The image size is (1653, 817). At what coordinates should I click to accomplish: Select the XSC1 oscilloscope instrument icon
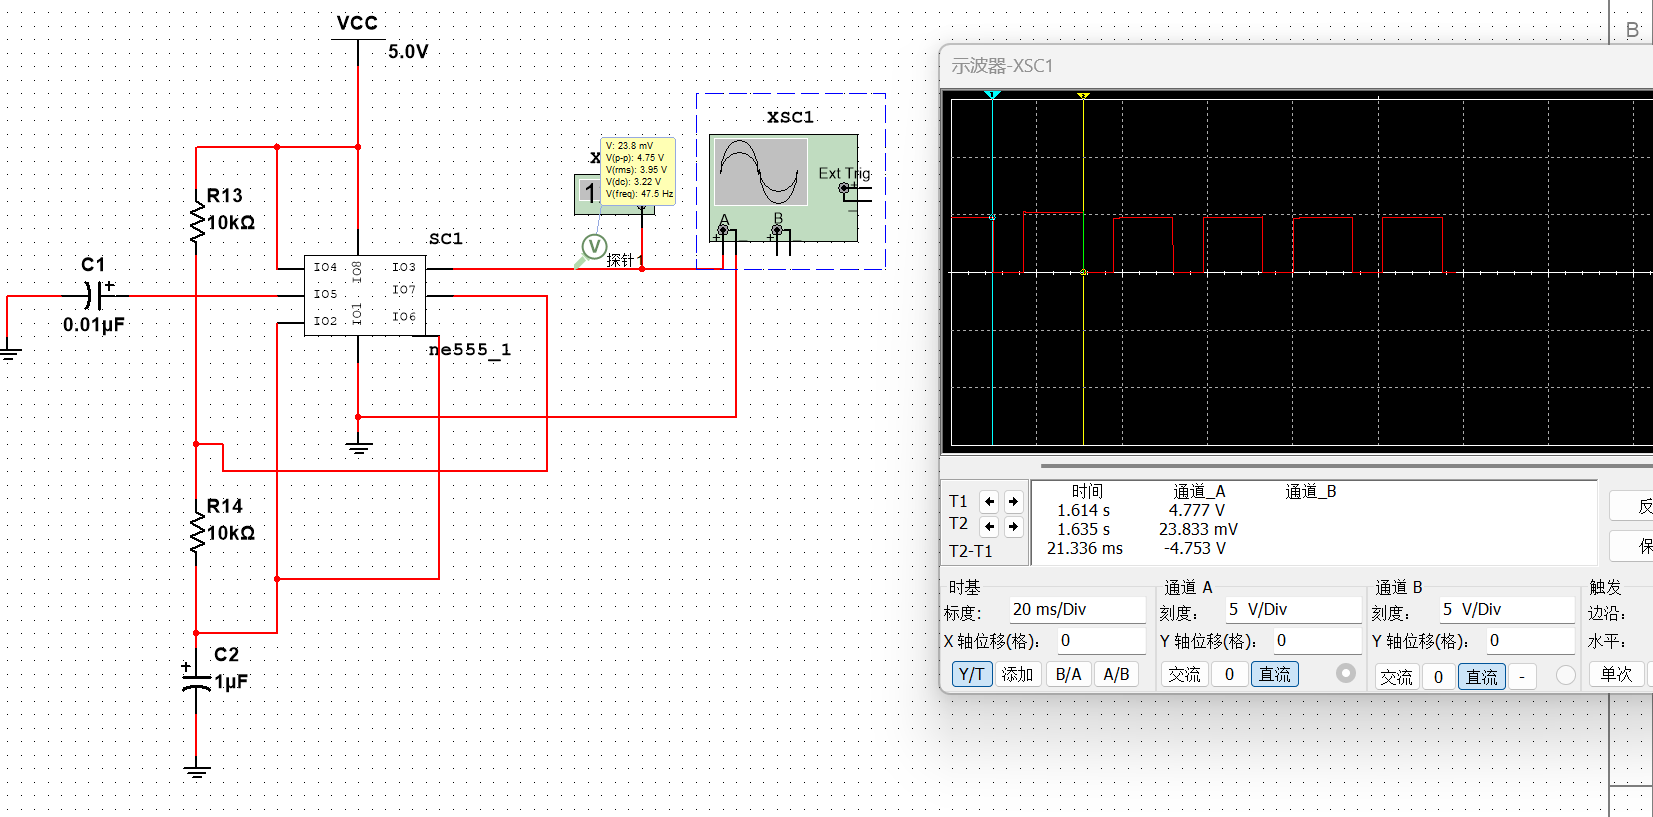(x=784, y=187)
